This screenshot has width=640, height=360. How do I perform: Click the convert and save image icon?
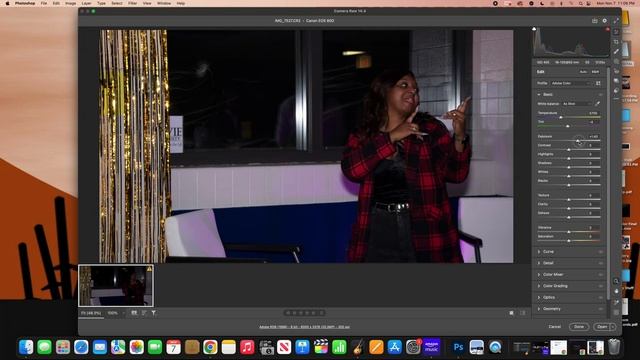[x=595, y=20]
